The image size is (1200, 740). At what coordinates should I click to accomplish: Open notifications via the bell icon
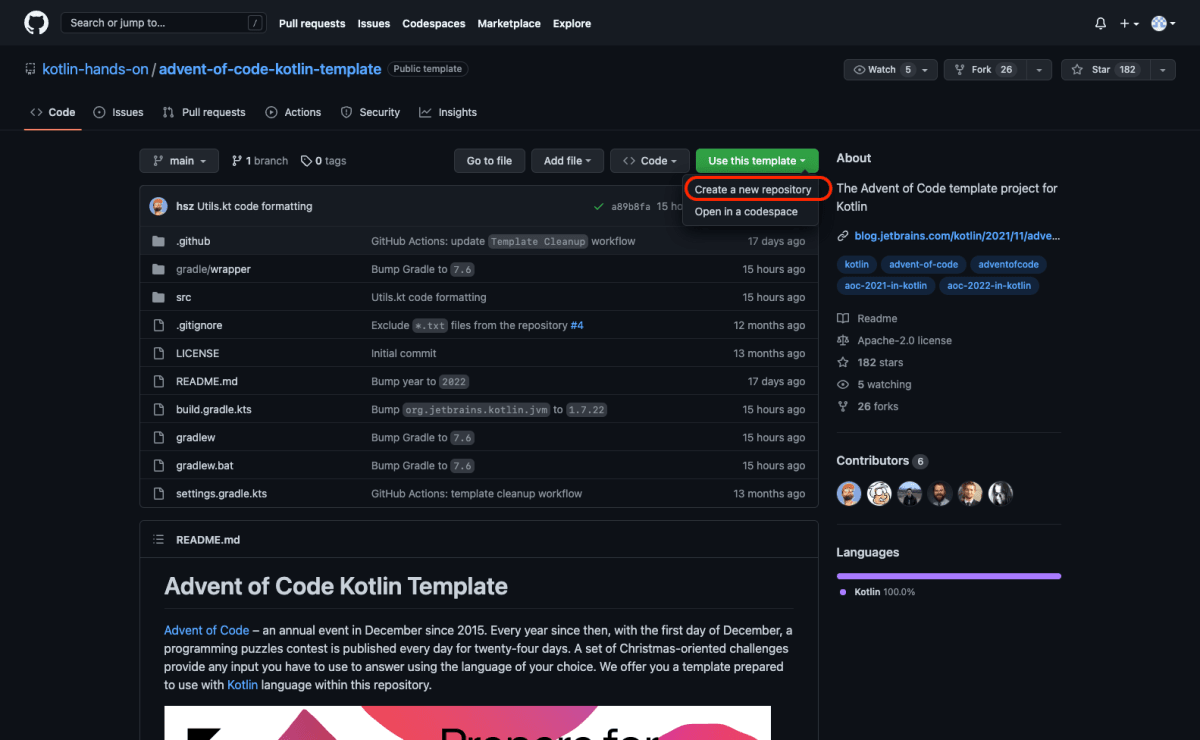pos(1100,22)
